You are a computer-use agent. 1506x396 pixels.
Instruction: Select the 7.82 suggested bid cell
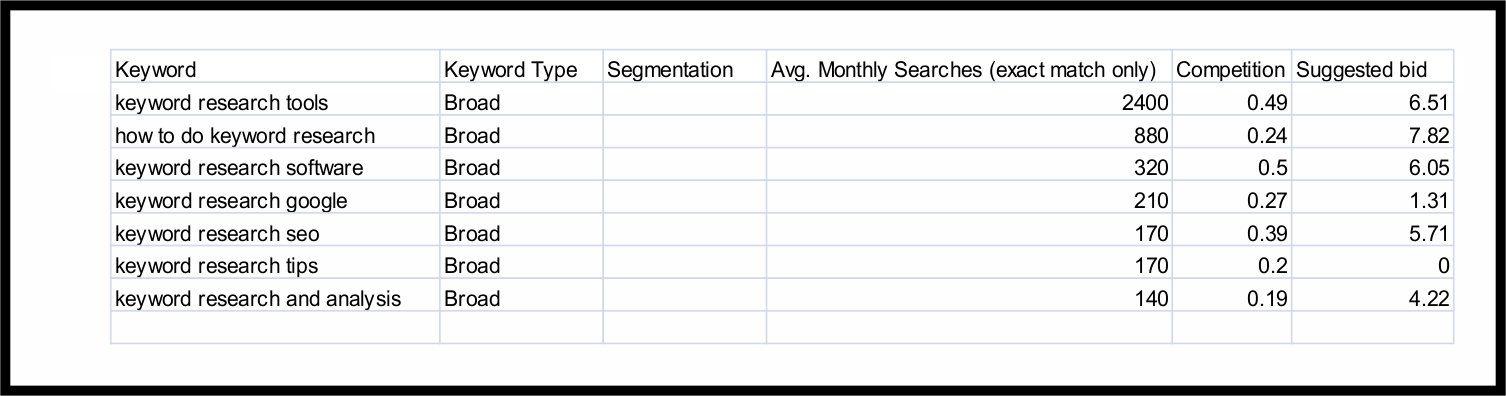click(x=1372, y=135)
